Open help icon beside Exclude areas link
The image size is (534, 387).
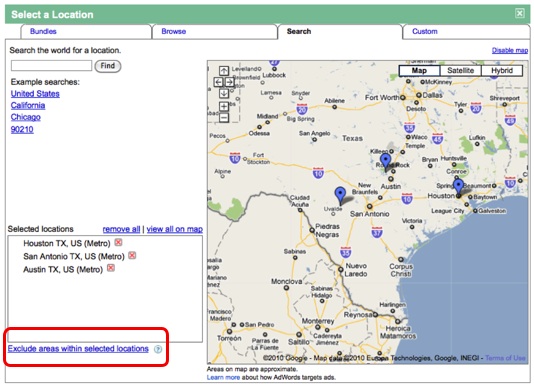(158, 349)
